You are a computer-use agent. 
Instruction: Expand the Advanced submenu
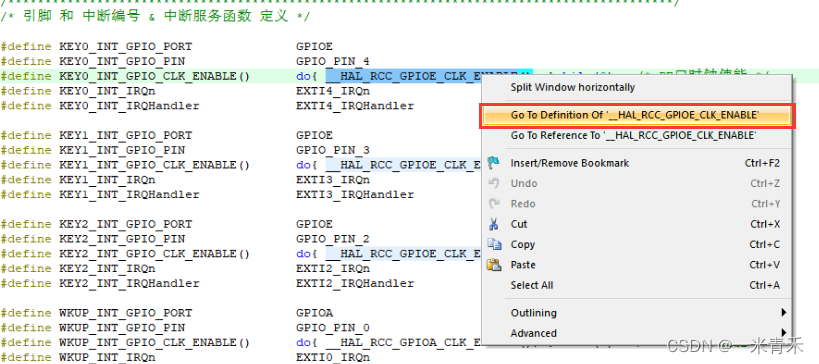(x=636, y=333)
